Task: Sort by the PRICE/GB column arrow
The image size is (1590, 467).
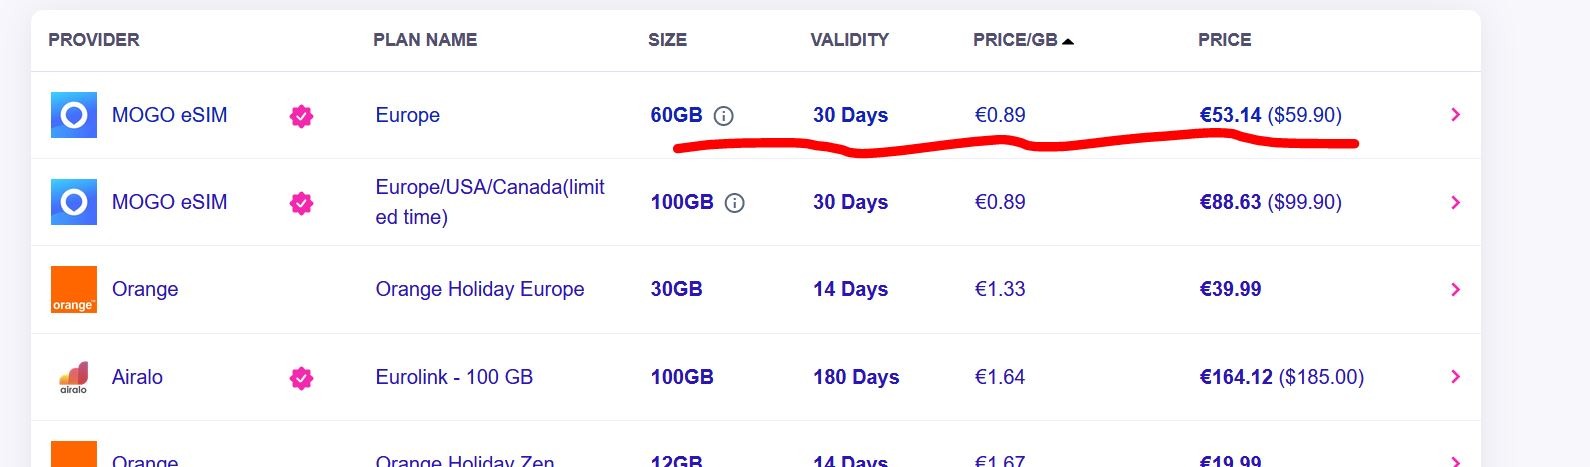Action: [x=1068, y=41]
